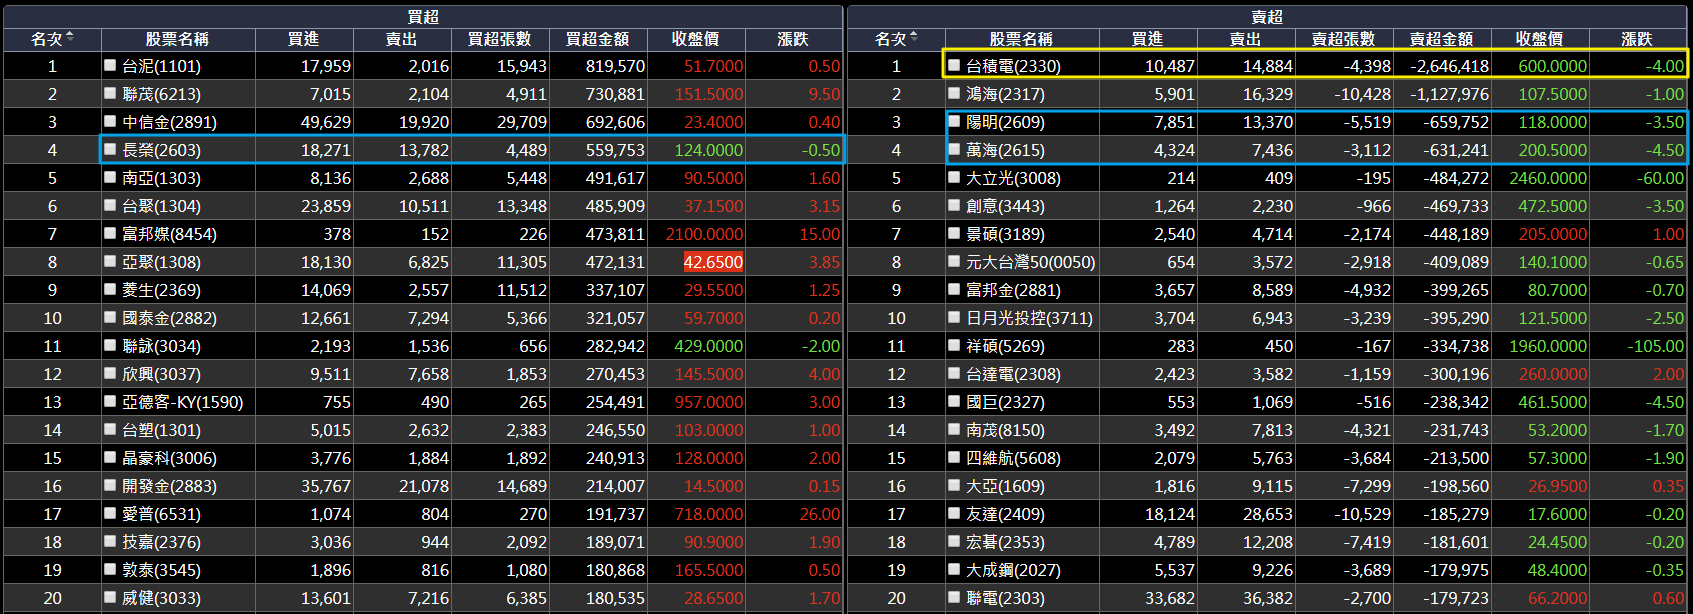Open stock 敦泰(3545)
This screenshot has height=614, width=1693.
(161, 570)
